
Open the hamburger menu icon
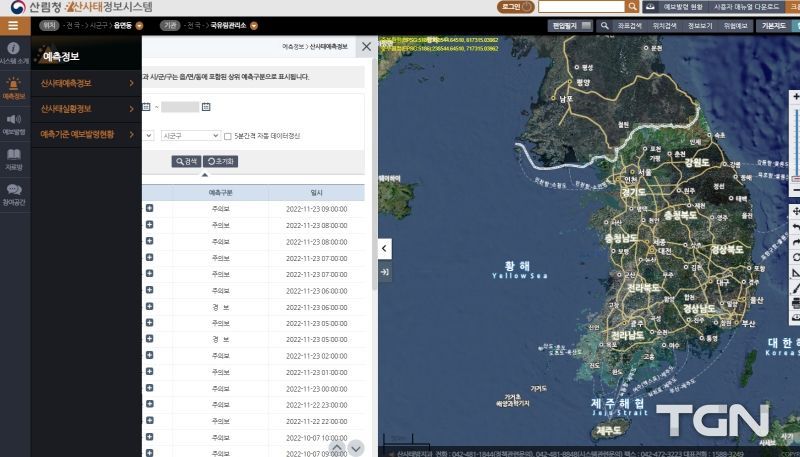pos(13,26)
